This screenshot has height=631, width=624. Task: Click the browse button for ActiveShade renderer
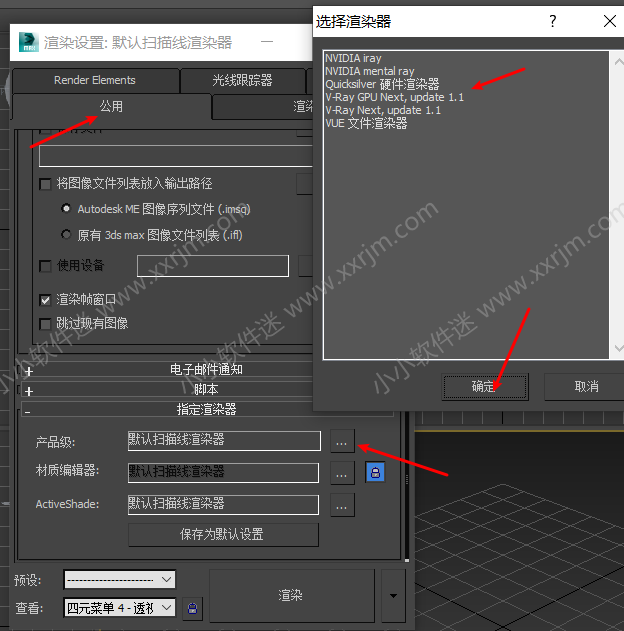342,505
